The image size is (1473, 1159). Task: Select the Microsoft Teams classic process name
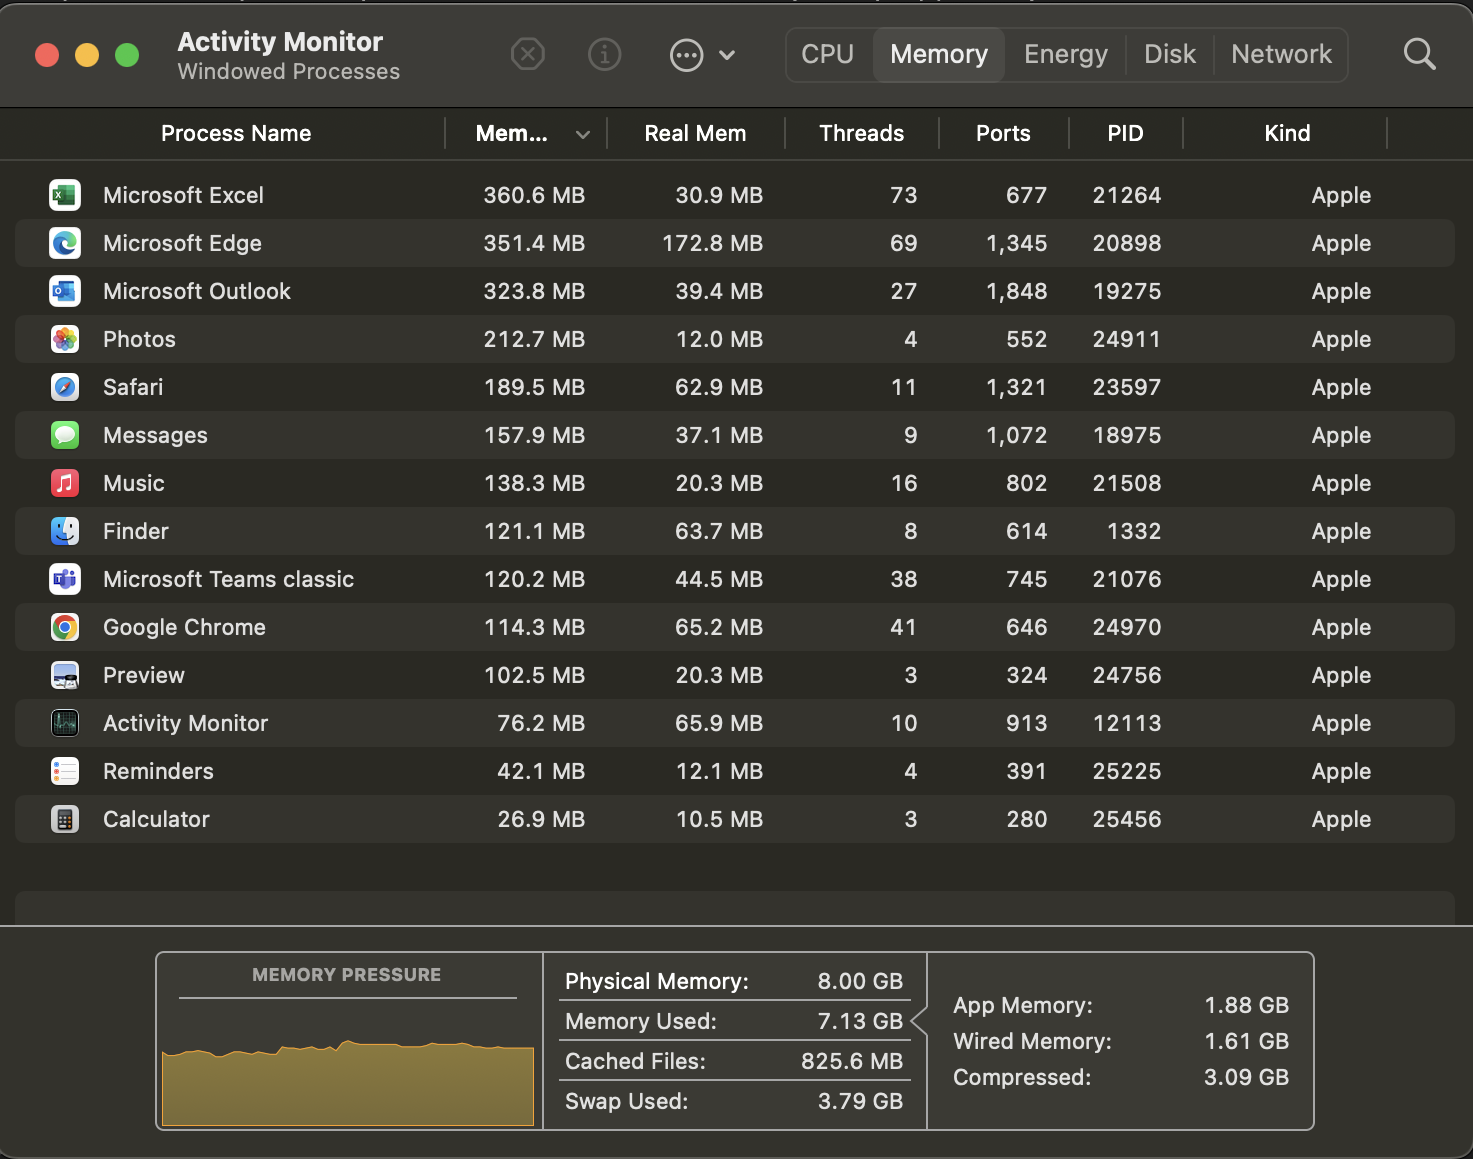[x=228, y=579]
